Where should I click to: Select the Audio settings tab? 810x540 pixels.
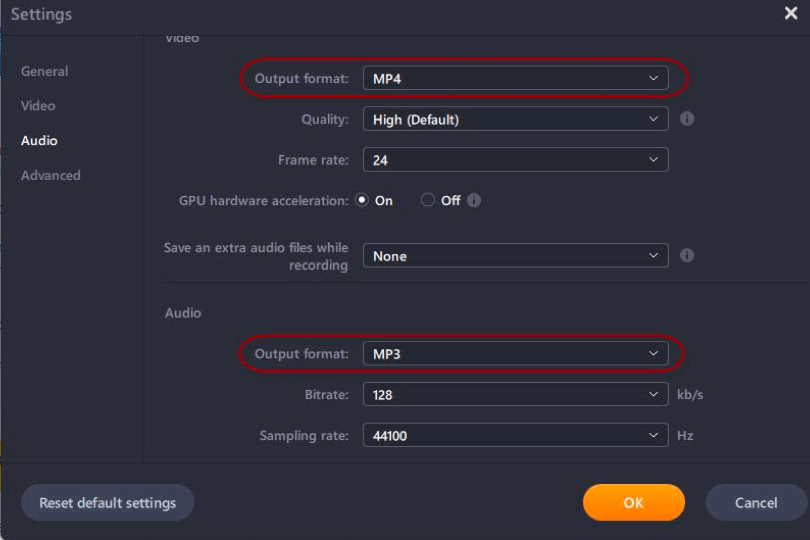click(39, 141)
